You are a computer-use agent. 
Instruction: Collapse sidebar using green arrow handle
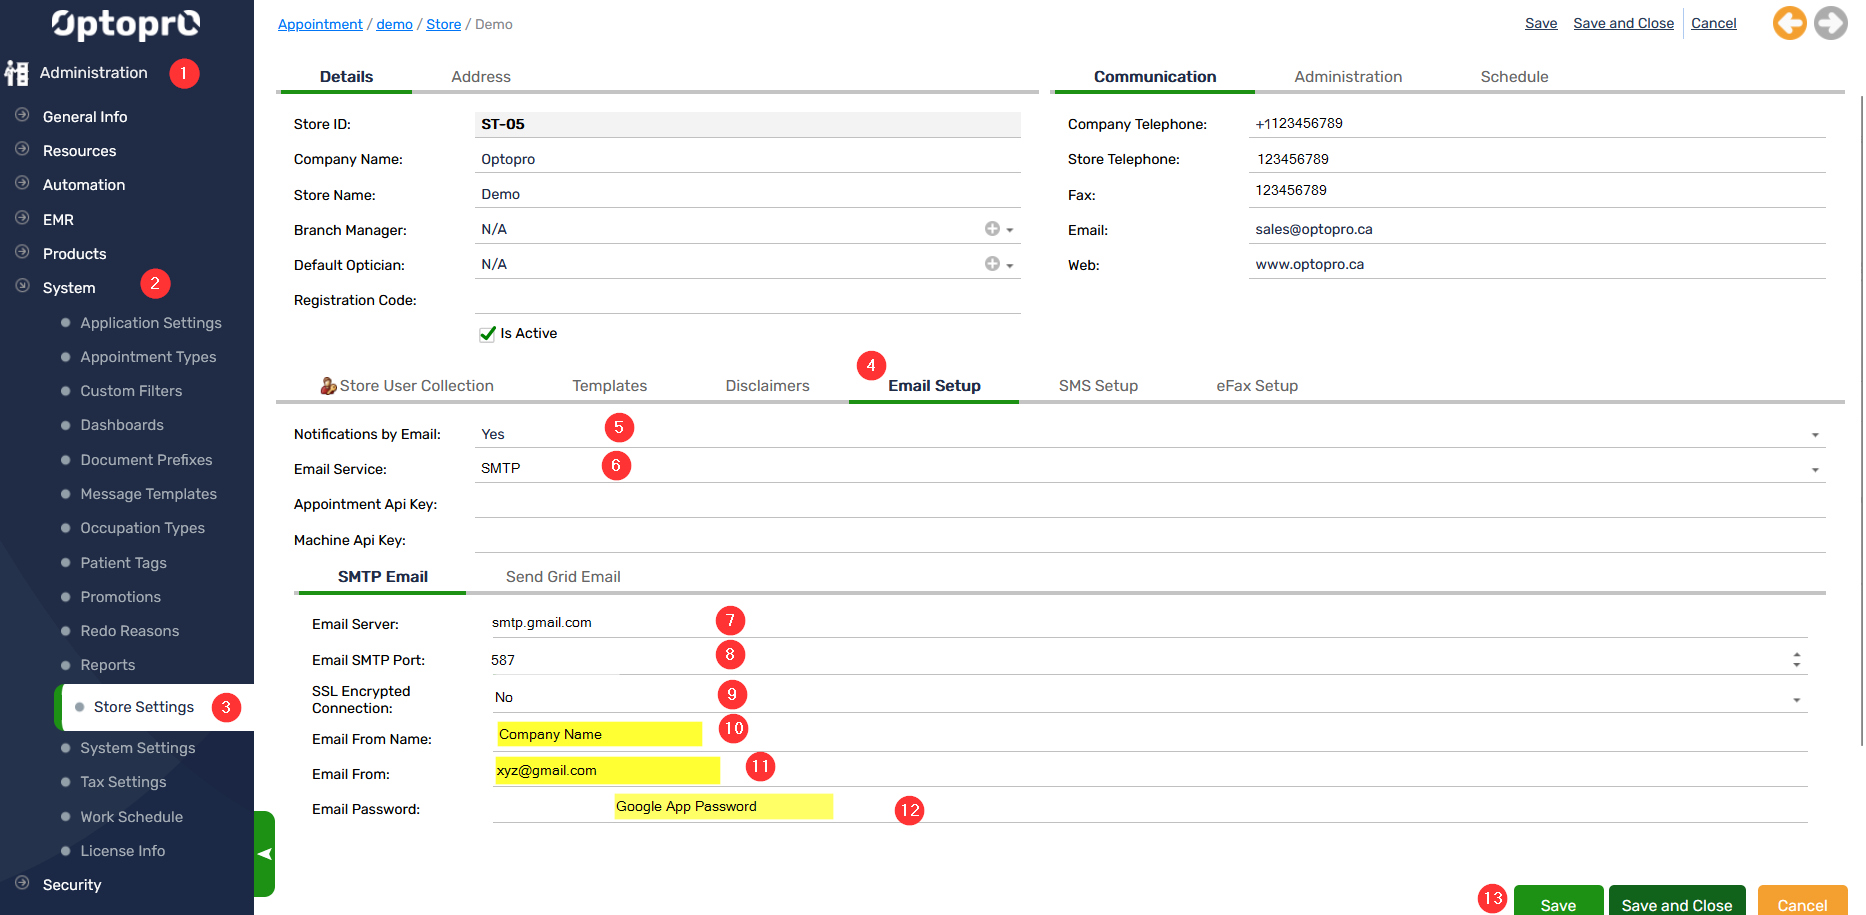pos(264,853)
